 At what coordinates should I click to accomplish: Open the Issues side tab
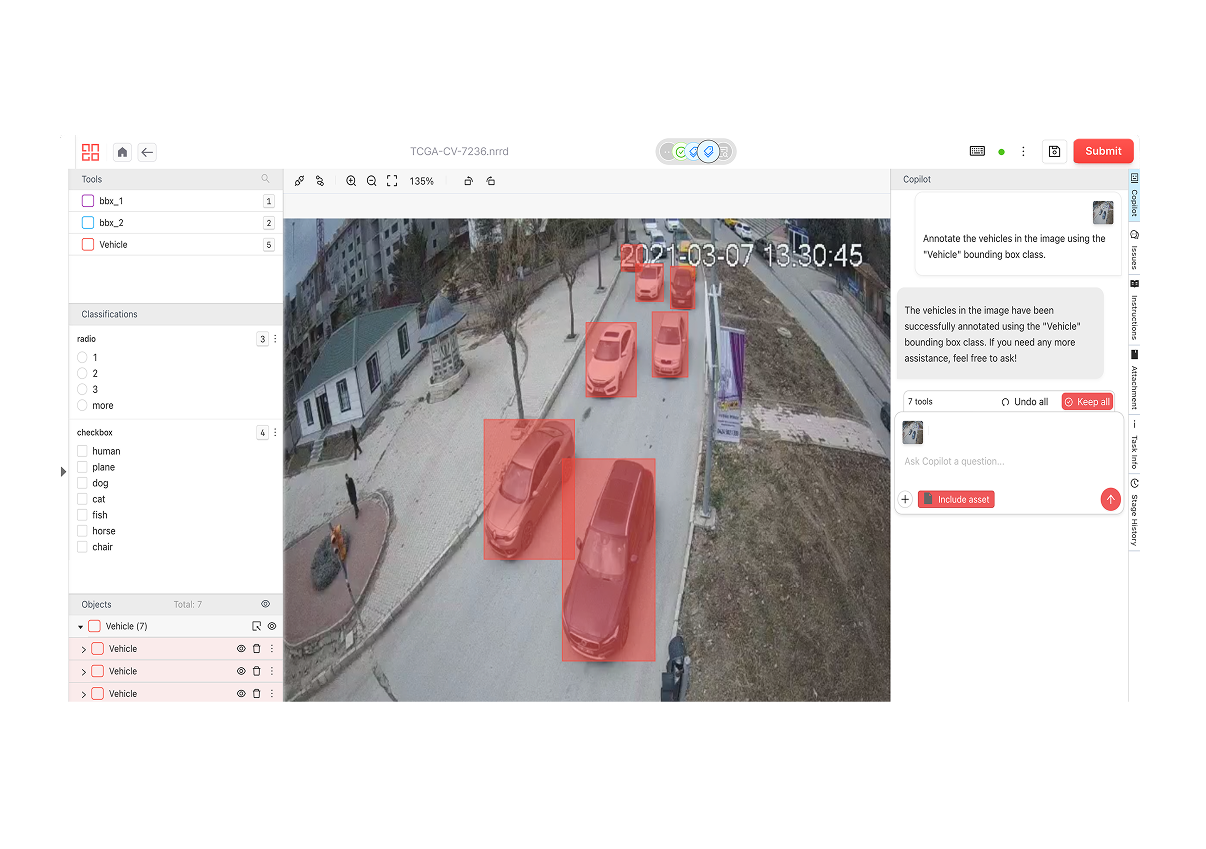coord(1134,251)
